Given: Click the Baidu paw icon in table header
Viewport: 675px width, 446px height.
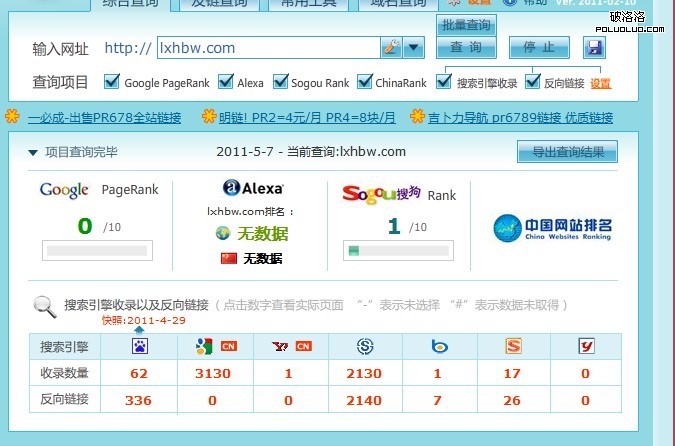Looking at the screenshot, I should pos(139,347).
